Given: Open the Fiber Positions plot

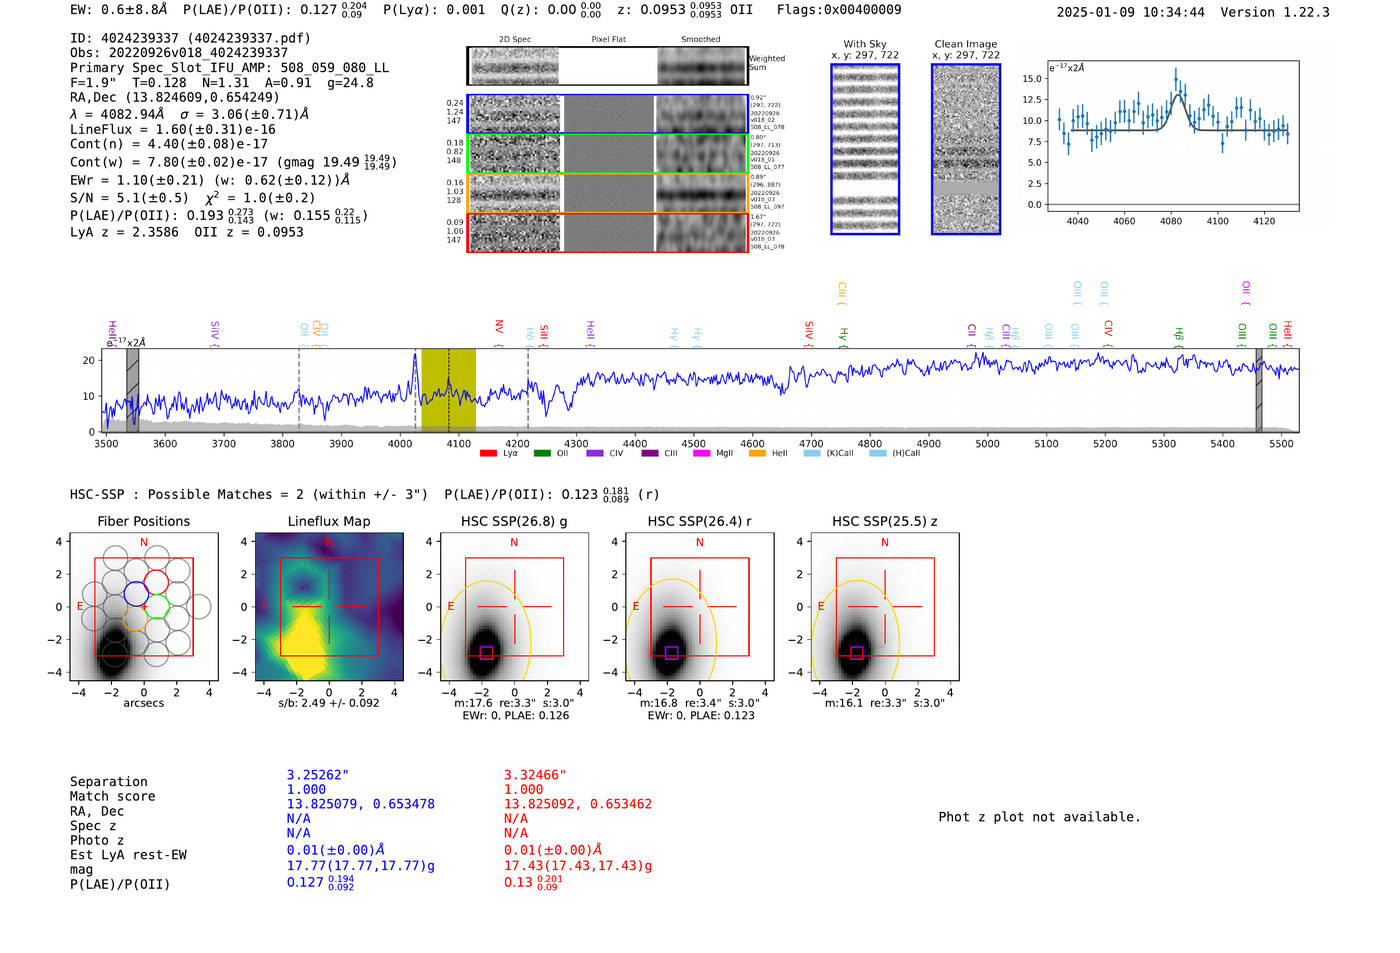Looking at the screenshot, I should (x=144, y=606).
